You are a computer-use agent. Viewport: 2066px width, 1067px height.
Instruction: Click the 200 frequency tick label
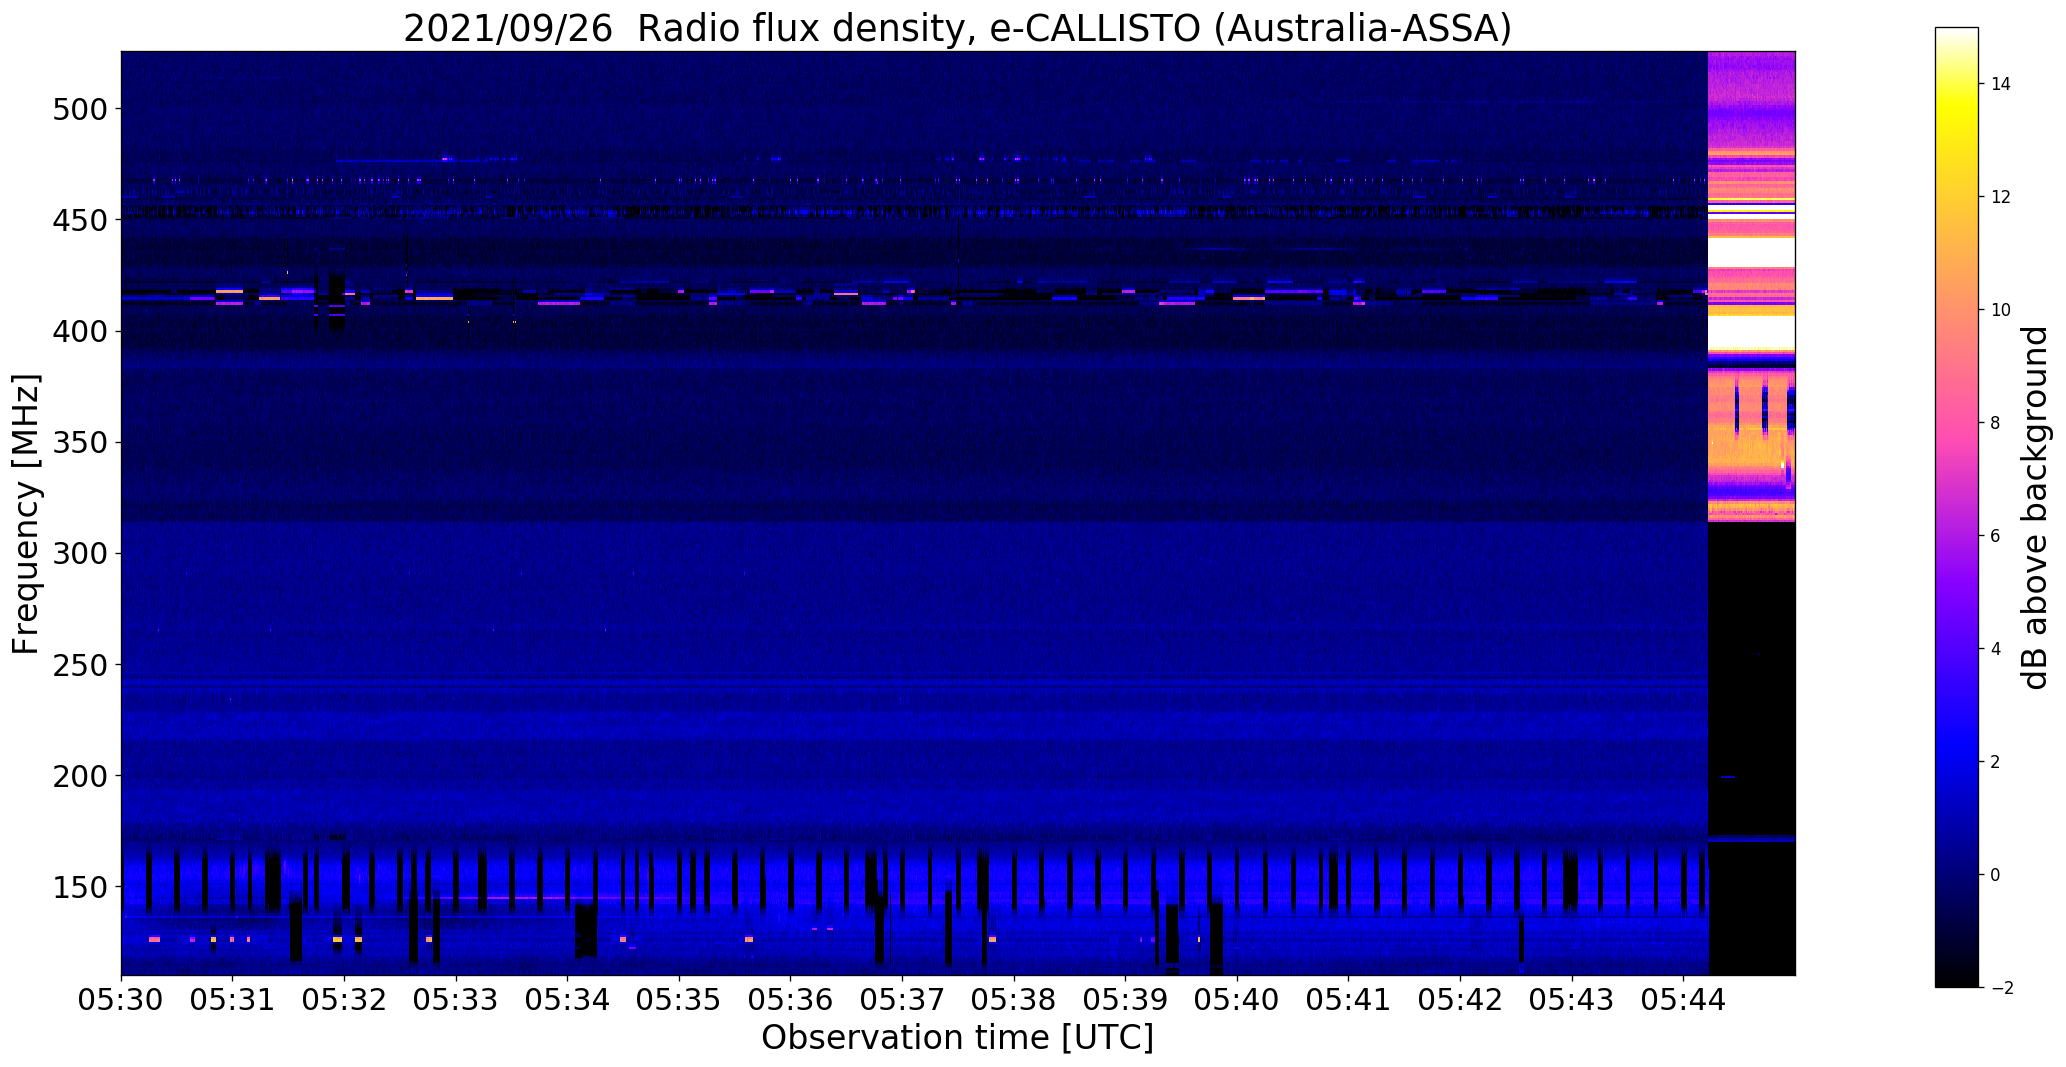coord(79,775)
